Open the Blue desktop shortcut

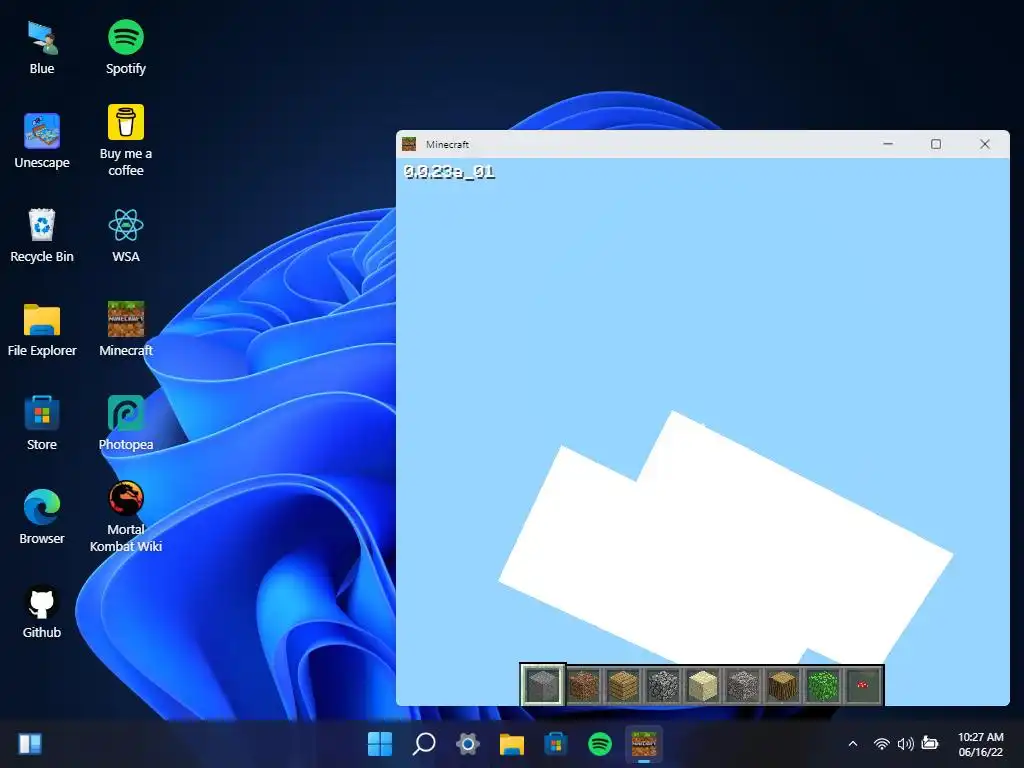[x=42, y=48]
